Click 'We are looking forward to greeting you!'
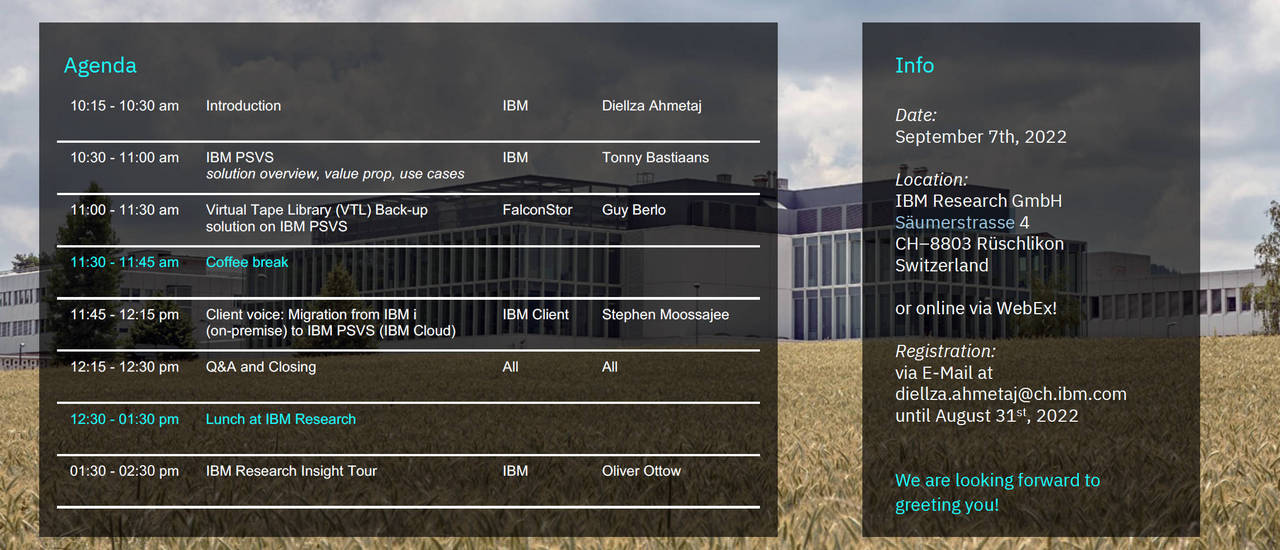Screen dimensions: 1280x550 tap(997, 492)
